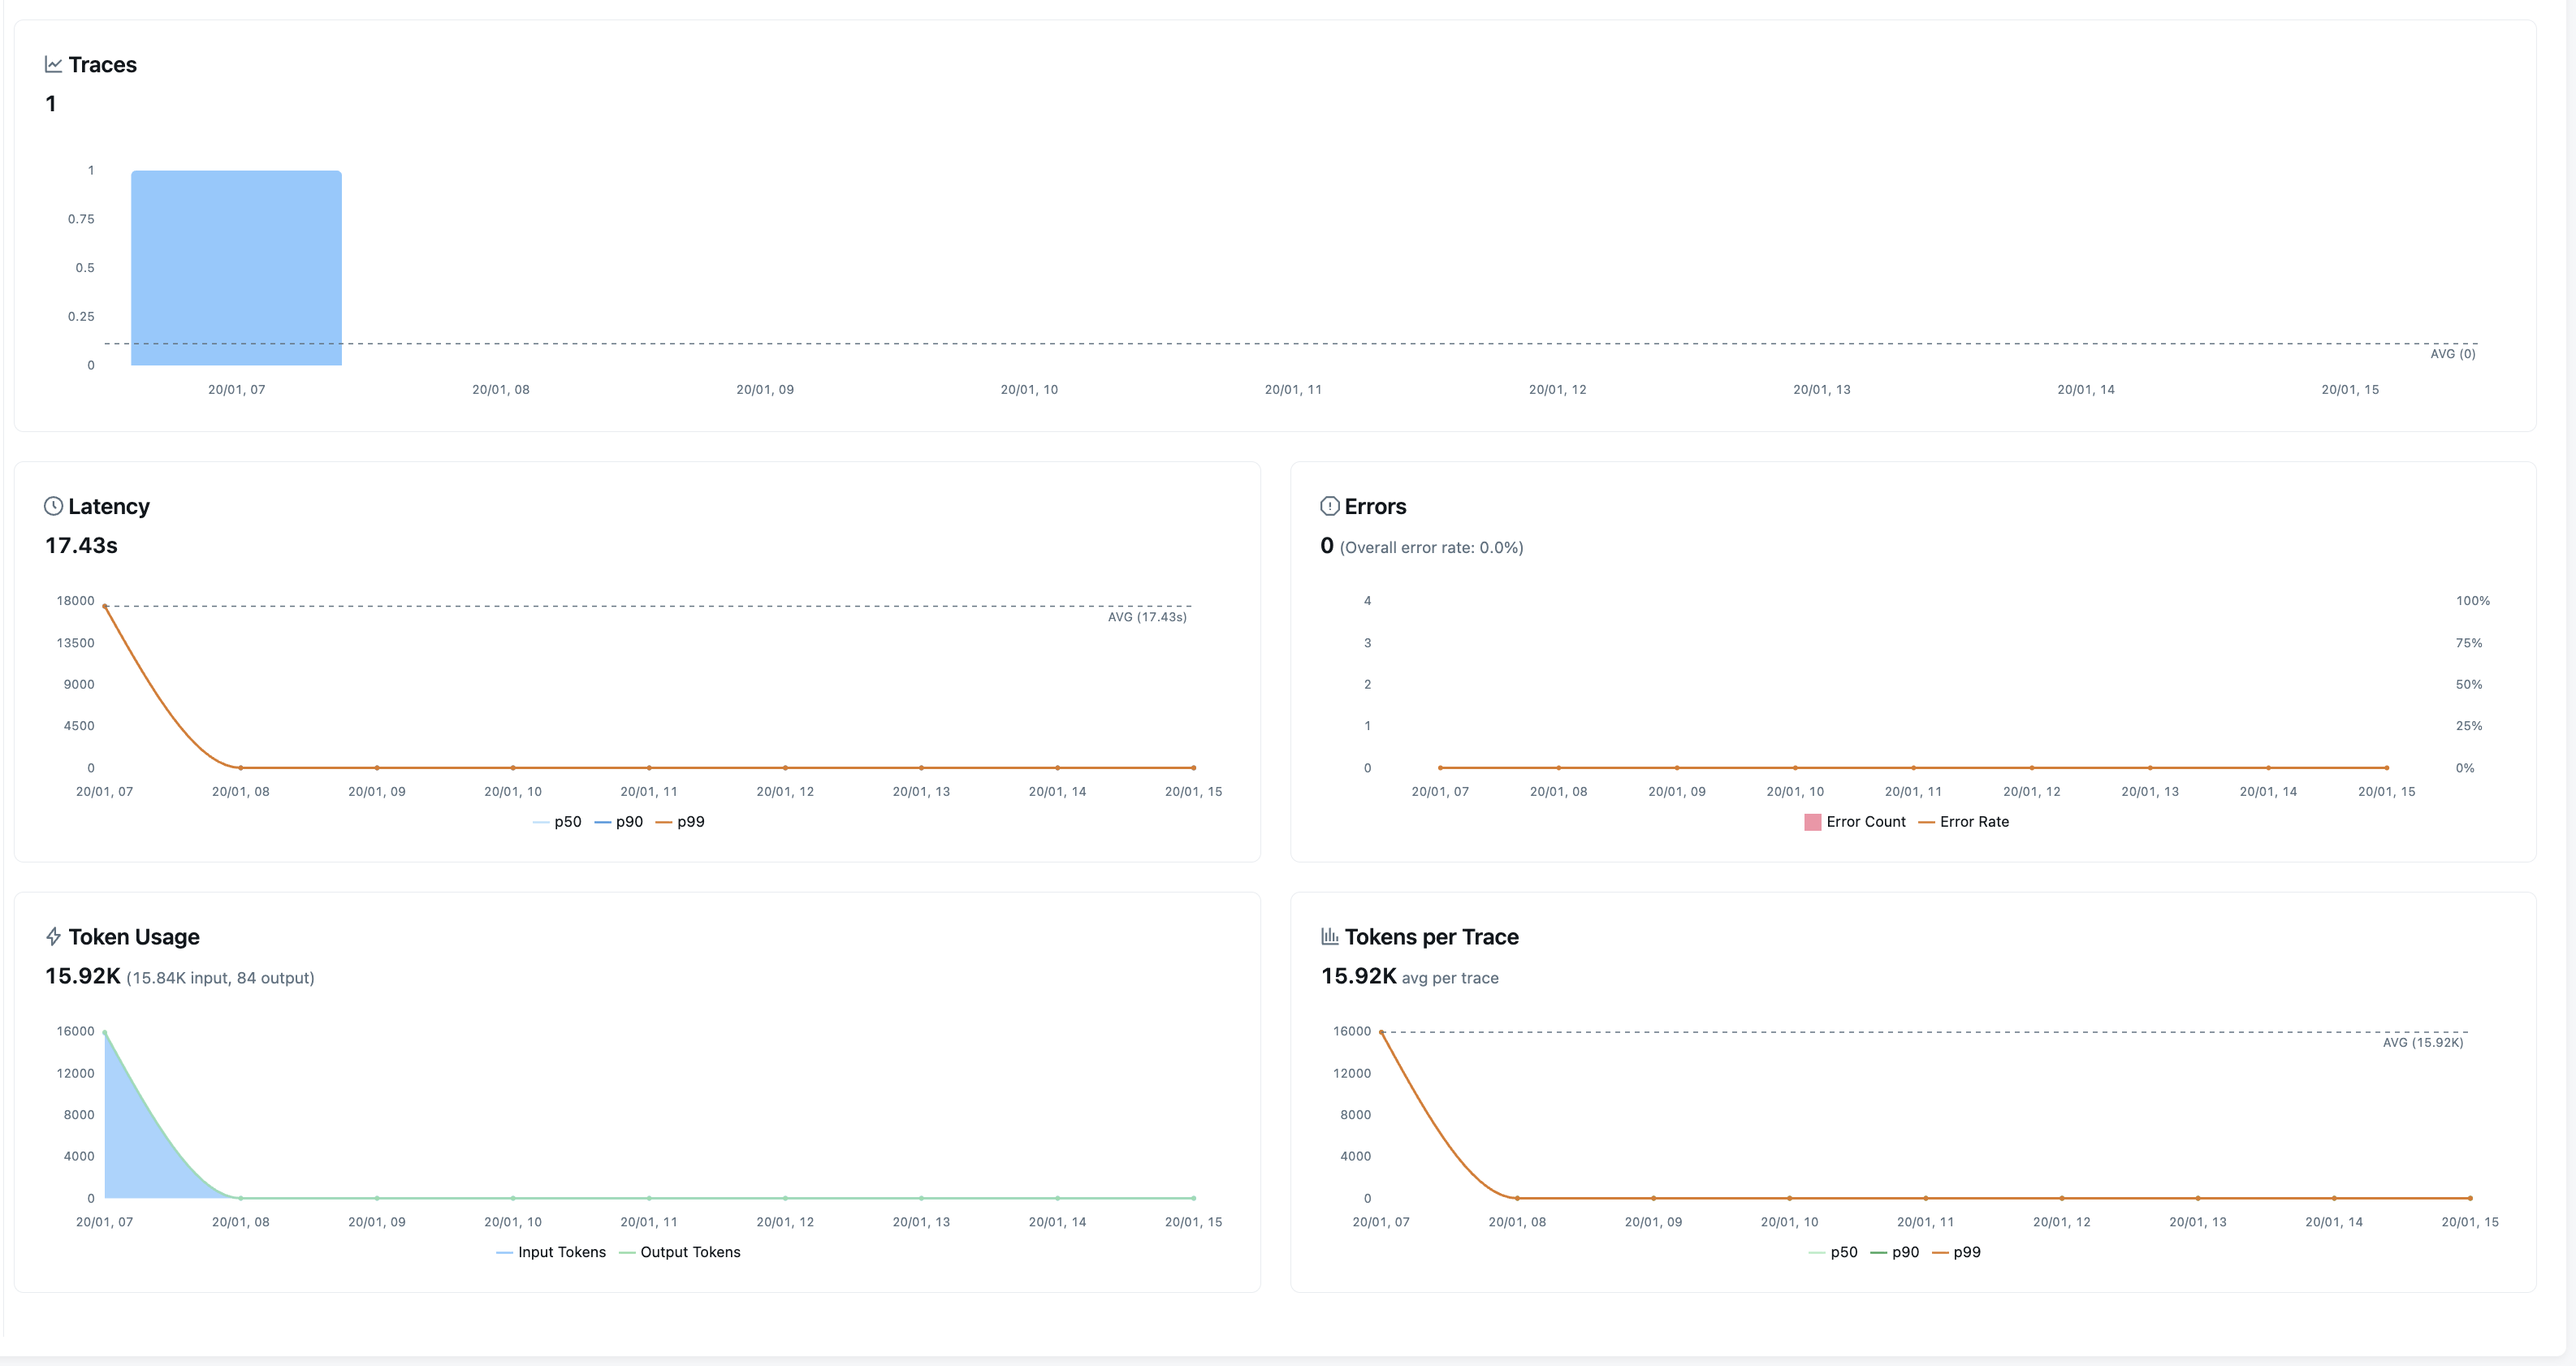Click the Input Tokens blue line marker in legend
Viewport: 2576px width, 1366px height.
click(x=505, y=1252)
